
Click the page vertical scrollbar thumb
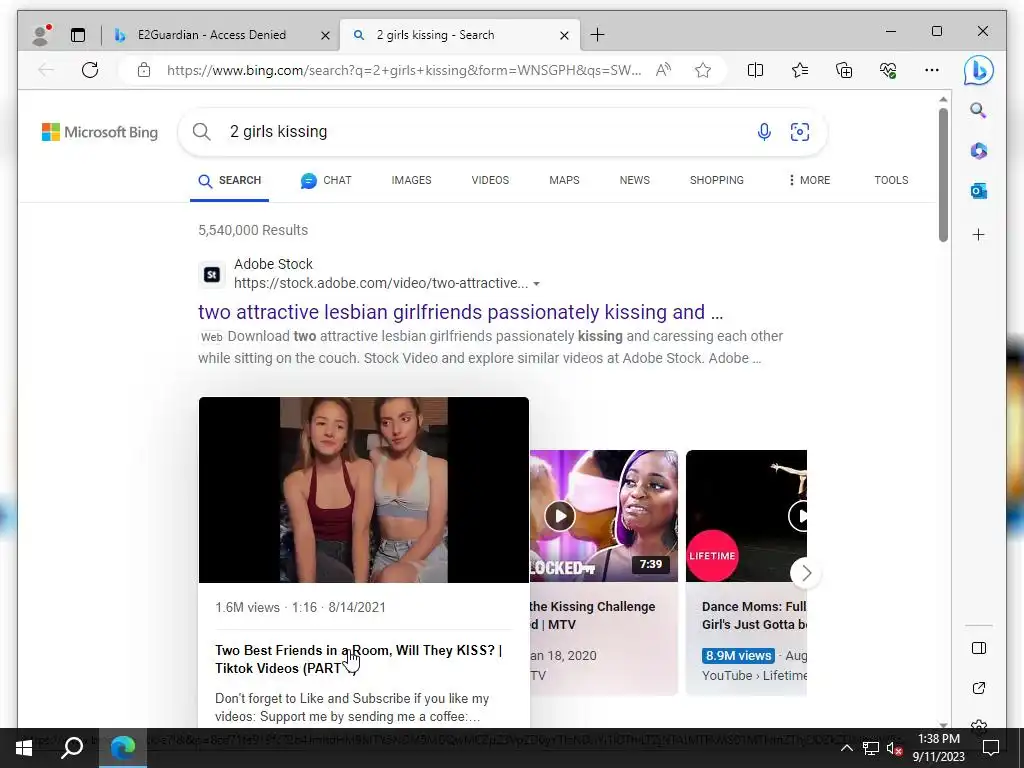tap(943, 175)
